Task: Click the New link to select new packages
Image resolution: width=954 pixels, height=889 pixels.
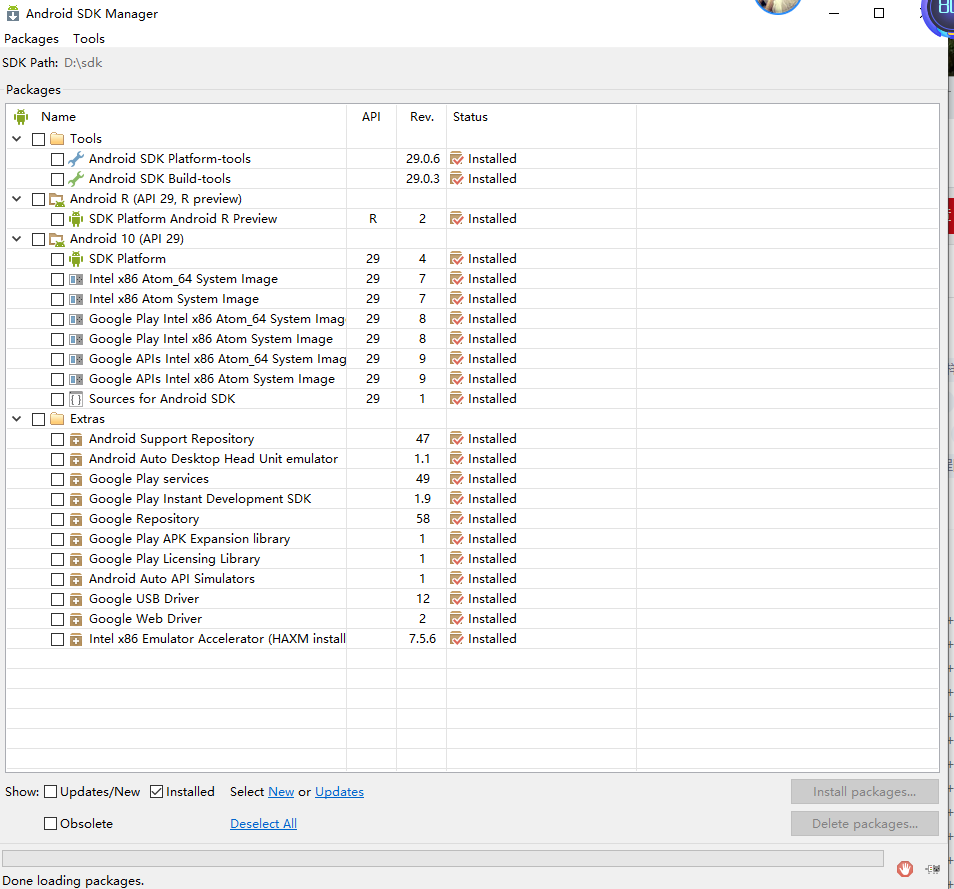Action: (281, 792)
